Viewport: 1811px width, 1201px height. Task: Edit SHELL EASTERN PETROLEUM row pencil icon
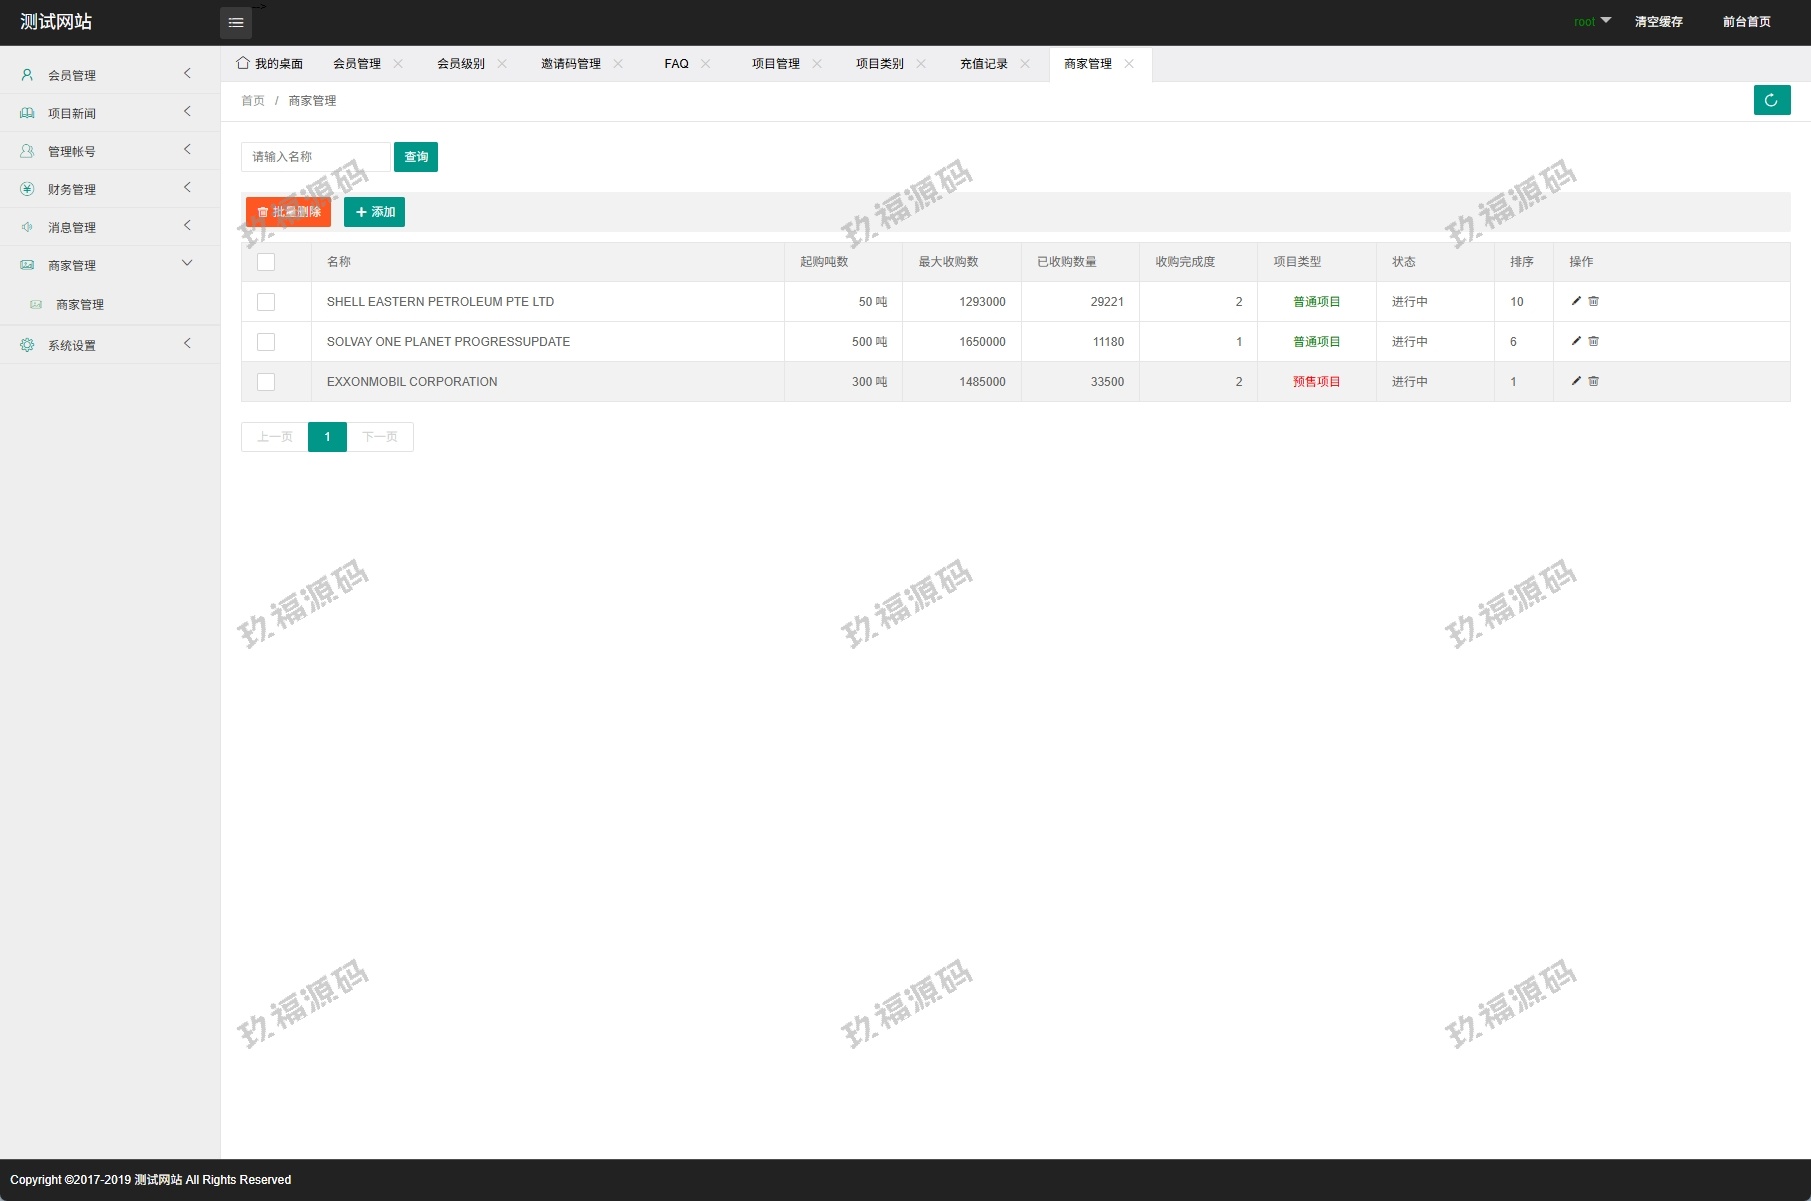pyautogui.click(x=1576, y=301)
